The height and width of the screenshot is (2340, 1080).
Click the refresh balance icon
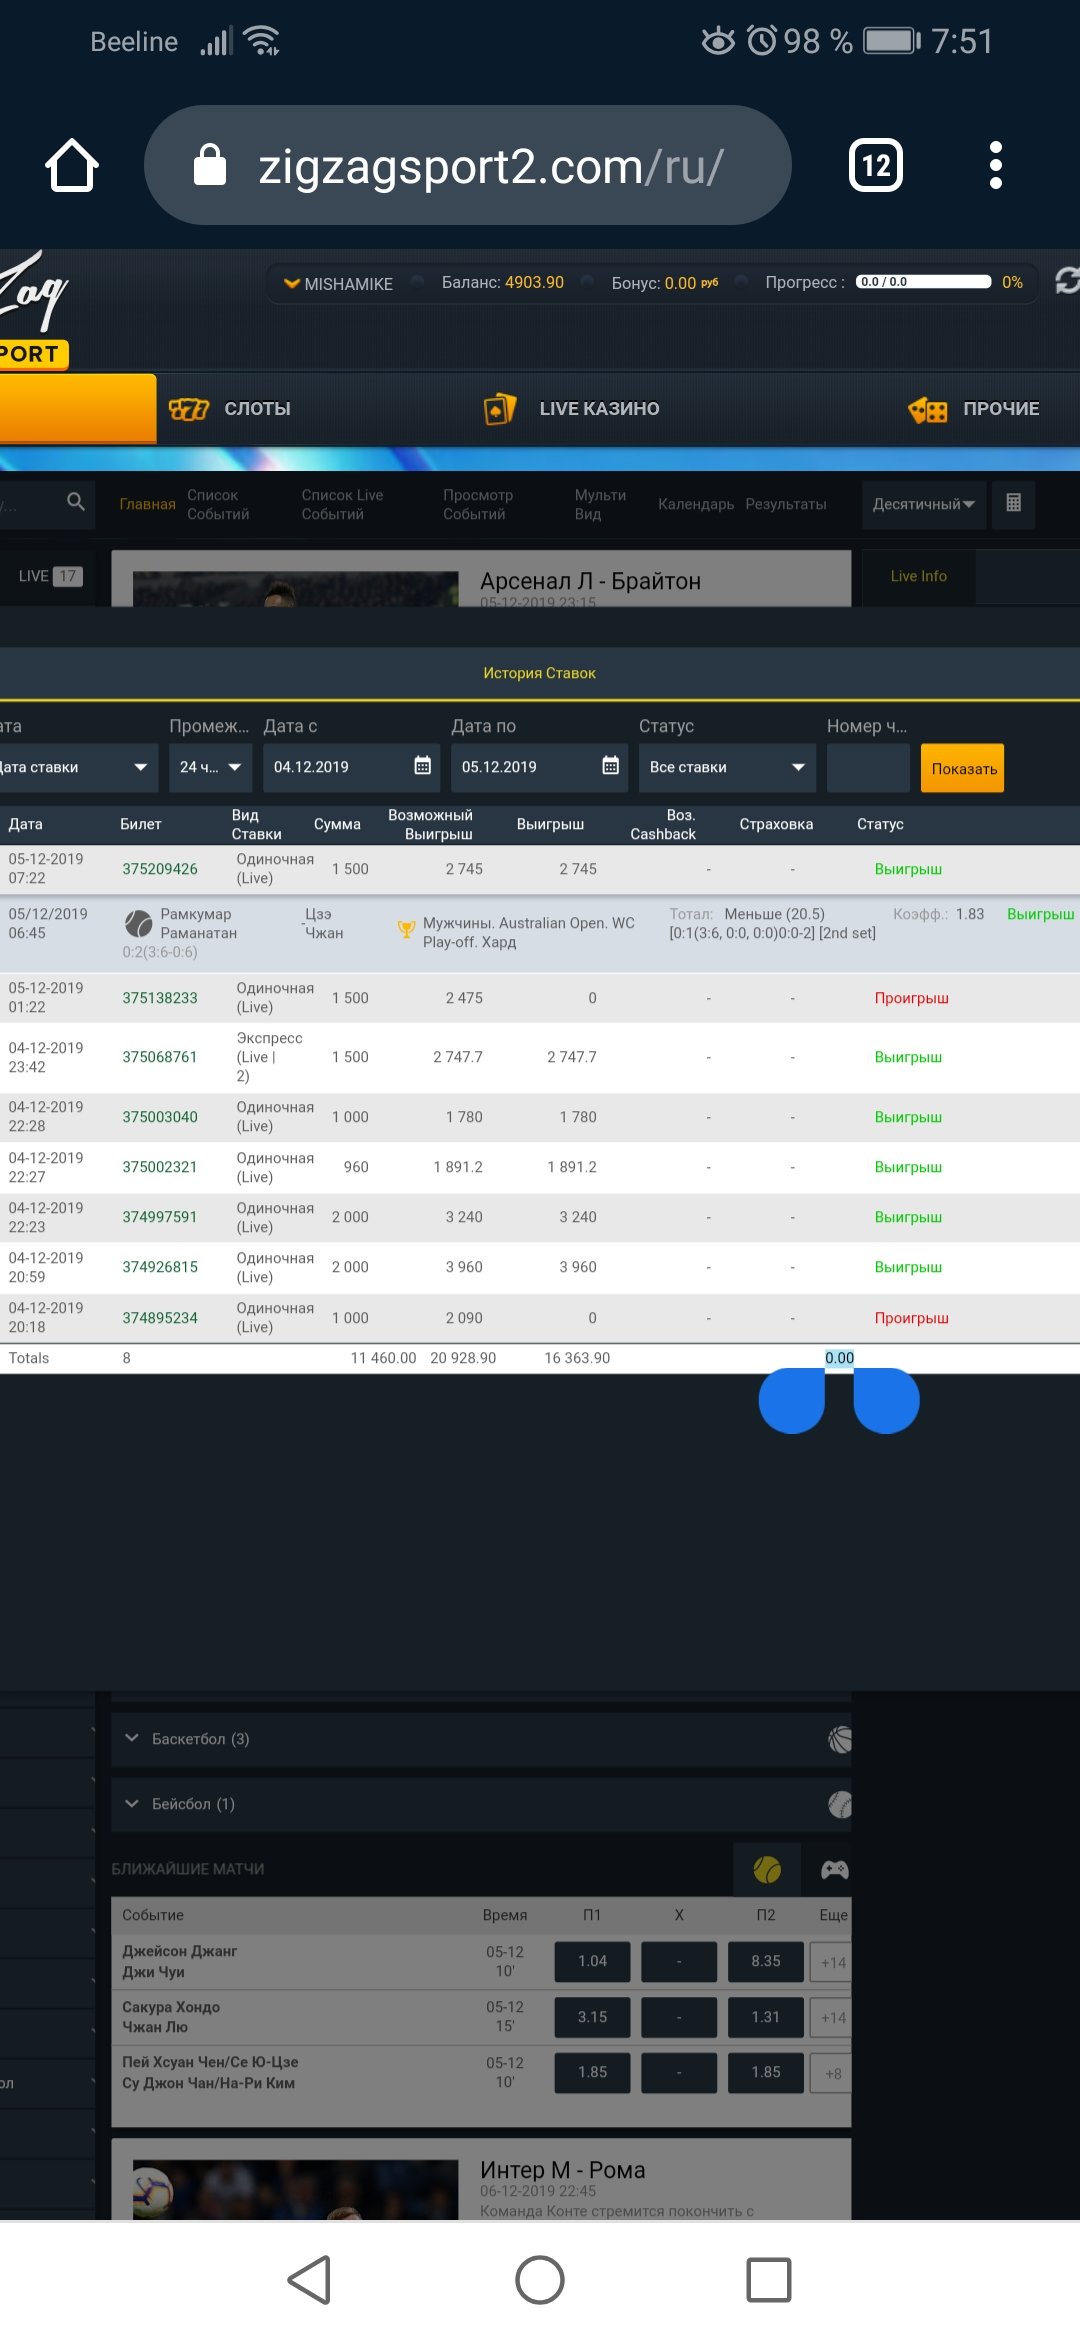pos(1066,282)
